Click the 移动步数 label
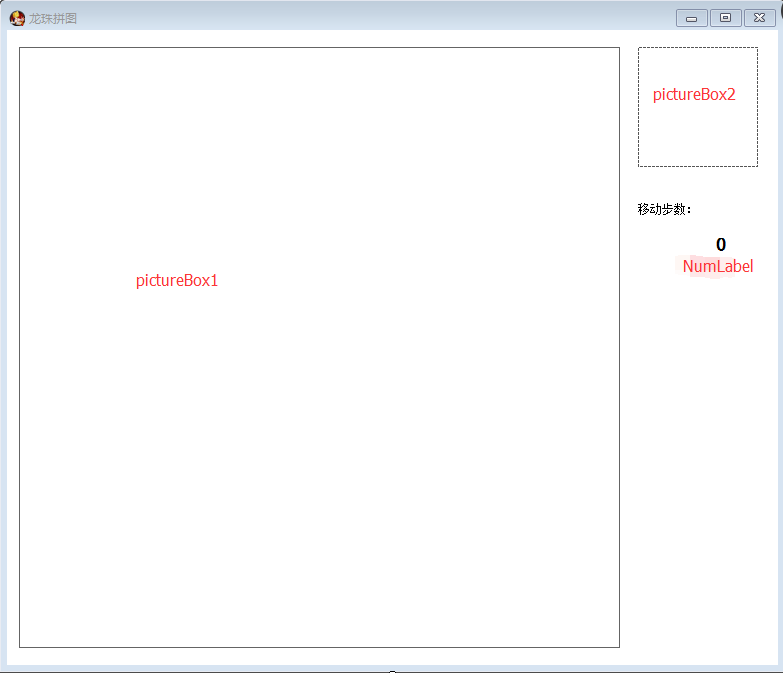This screenshot has height=673, width=783. [664, 209]
